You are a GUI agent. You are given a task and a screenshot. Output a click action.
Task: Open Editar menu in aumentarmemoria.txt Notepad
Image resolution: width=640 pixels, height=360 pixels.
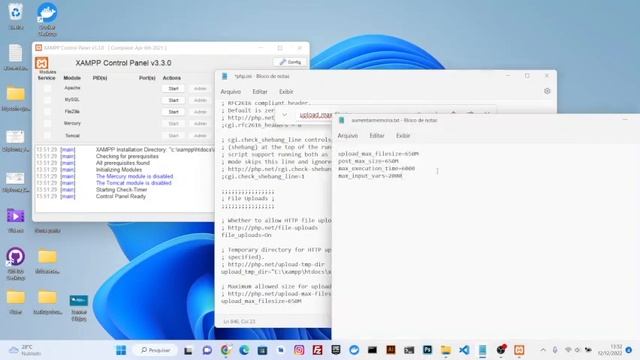pos(377,136)
